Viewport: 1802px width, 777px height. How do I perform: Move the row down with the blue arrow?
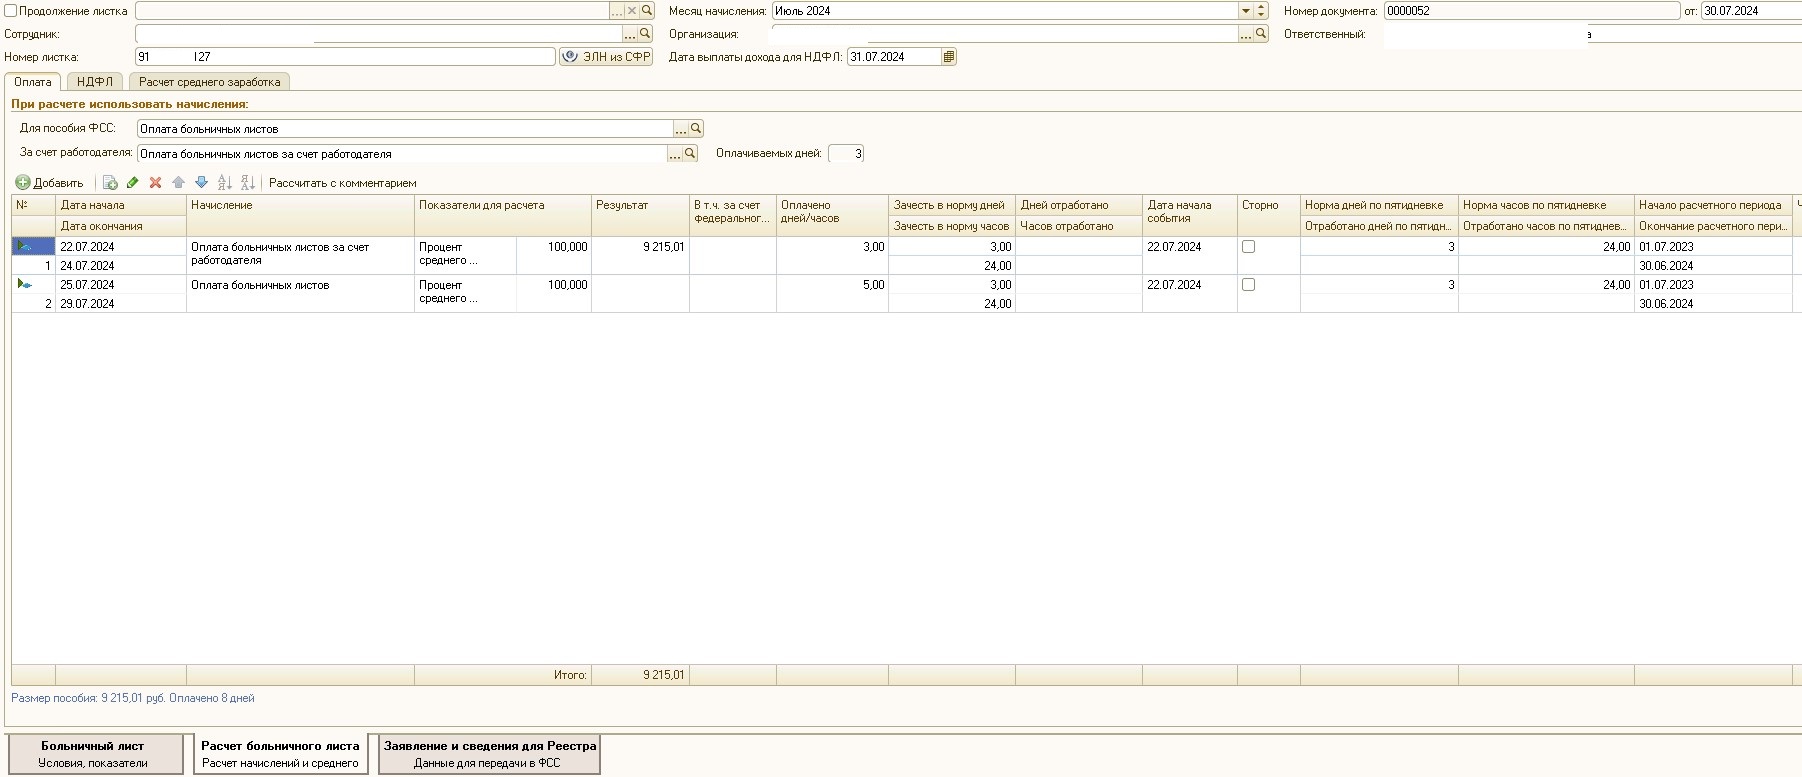click(x=201, y=183)
